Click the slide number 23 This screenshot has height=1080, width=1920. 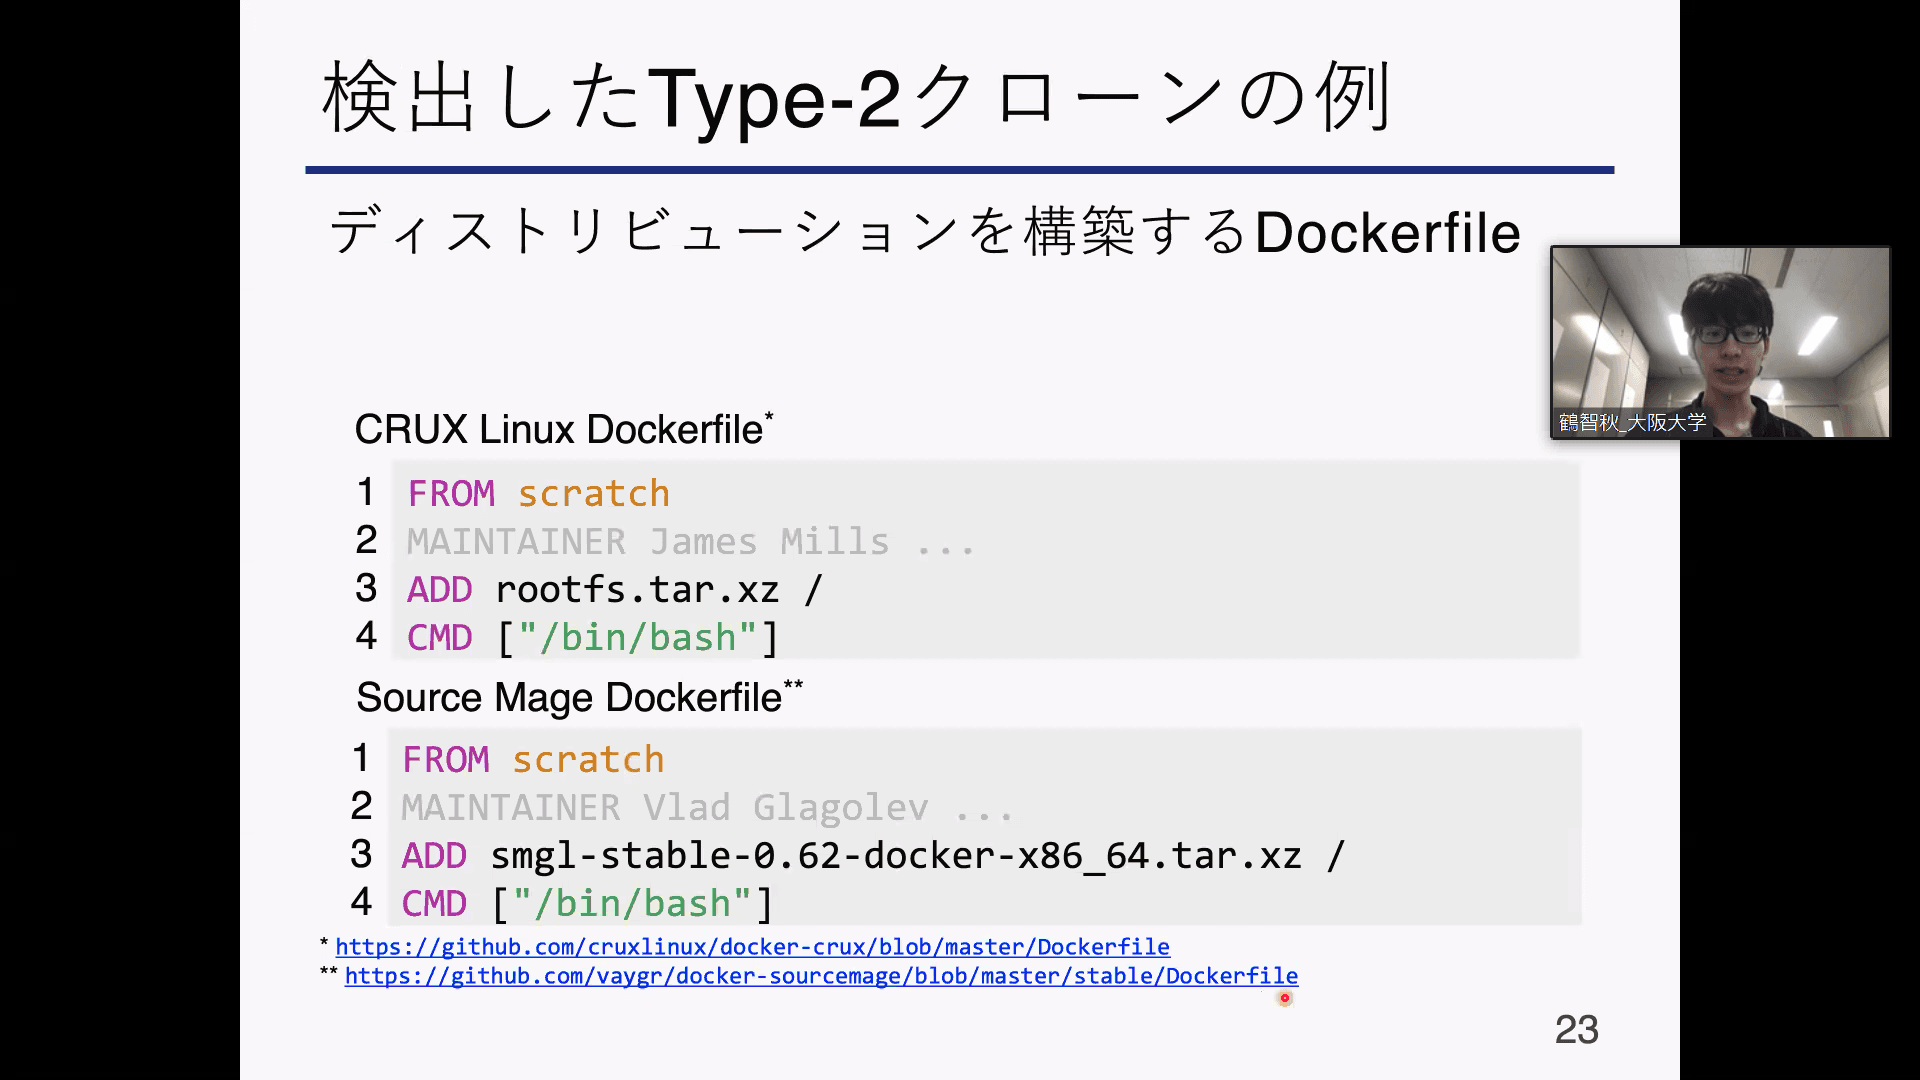coord(1576,1030)
